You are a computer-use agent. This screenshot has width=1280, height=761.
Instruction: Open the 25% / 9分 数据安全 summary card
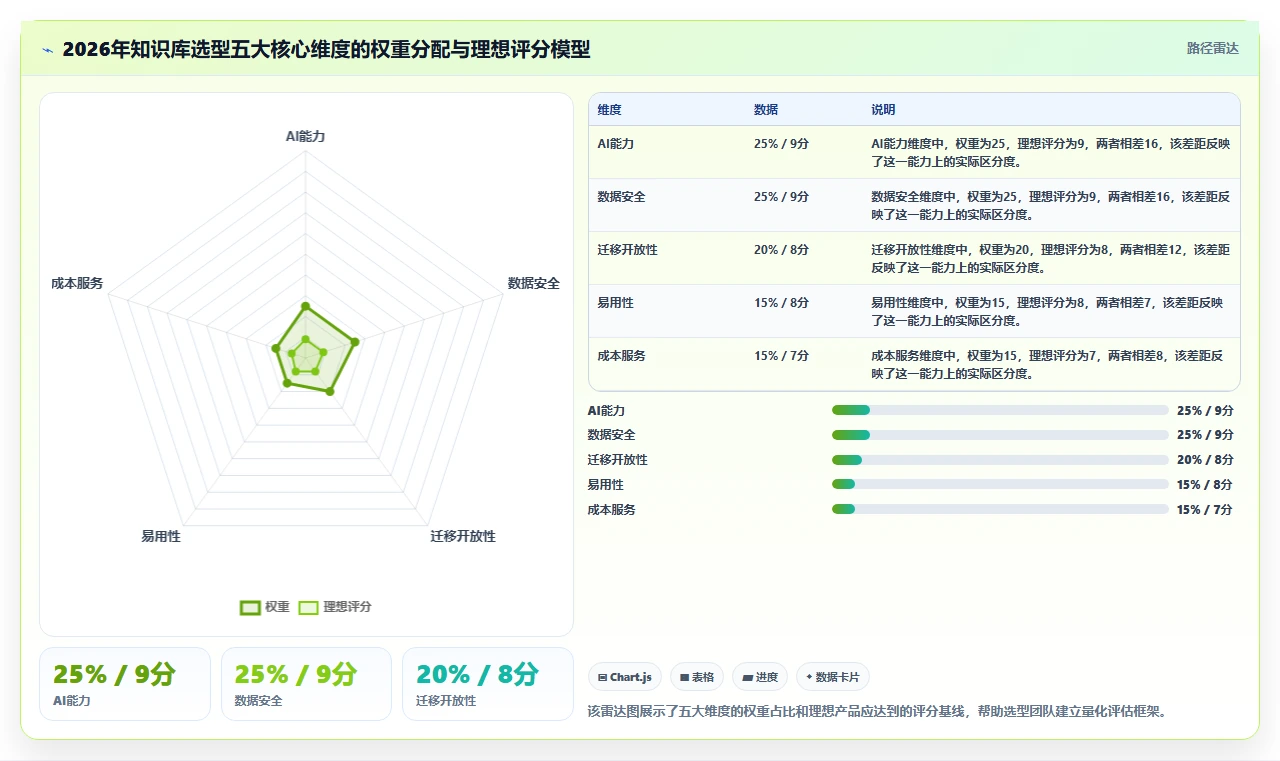point(306,684)
